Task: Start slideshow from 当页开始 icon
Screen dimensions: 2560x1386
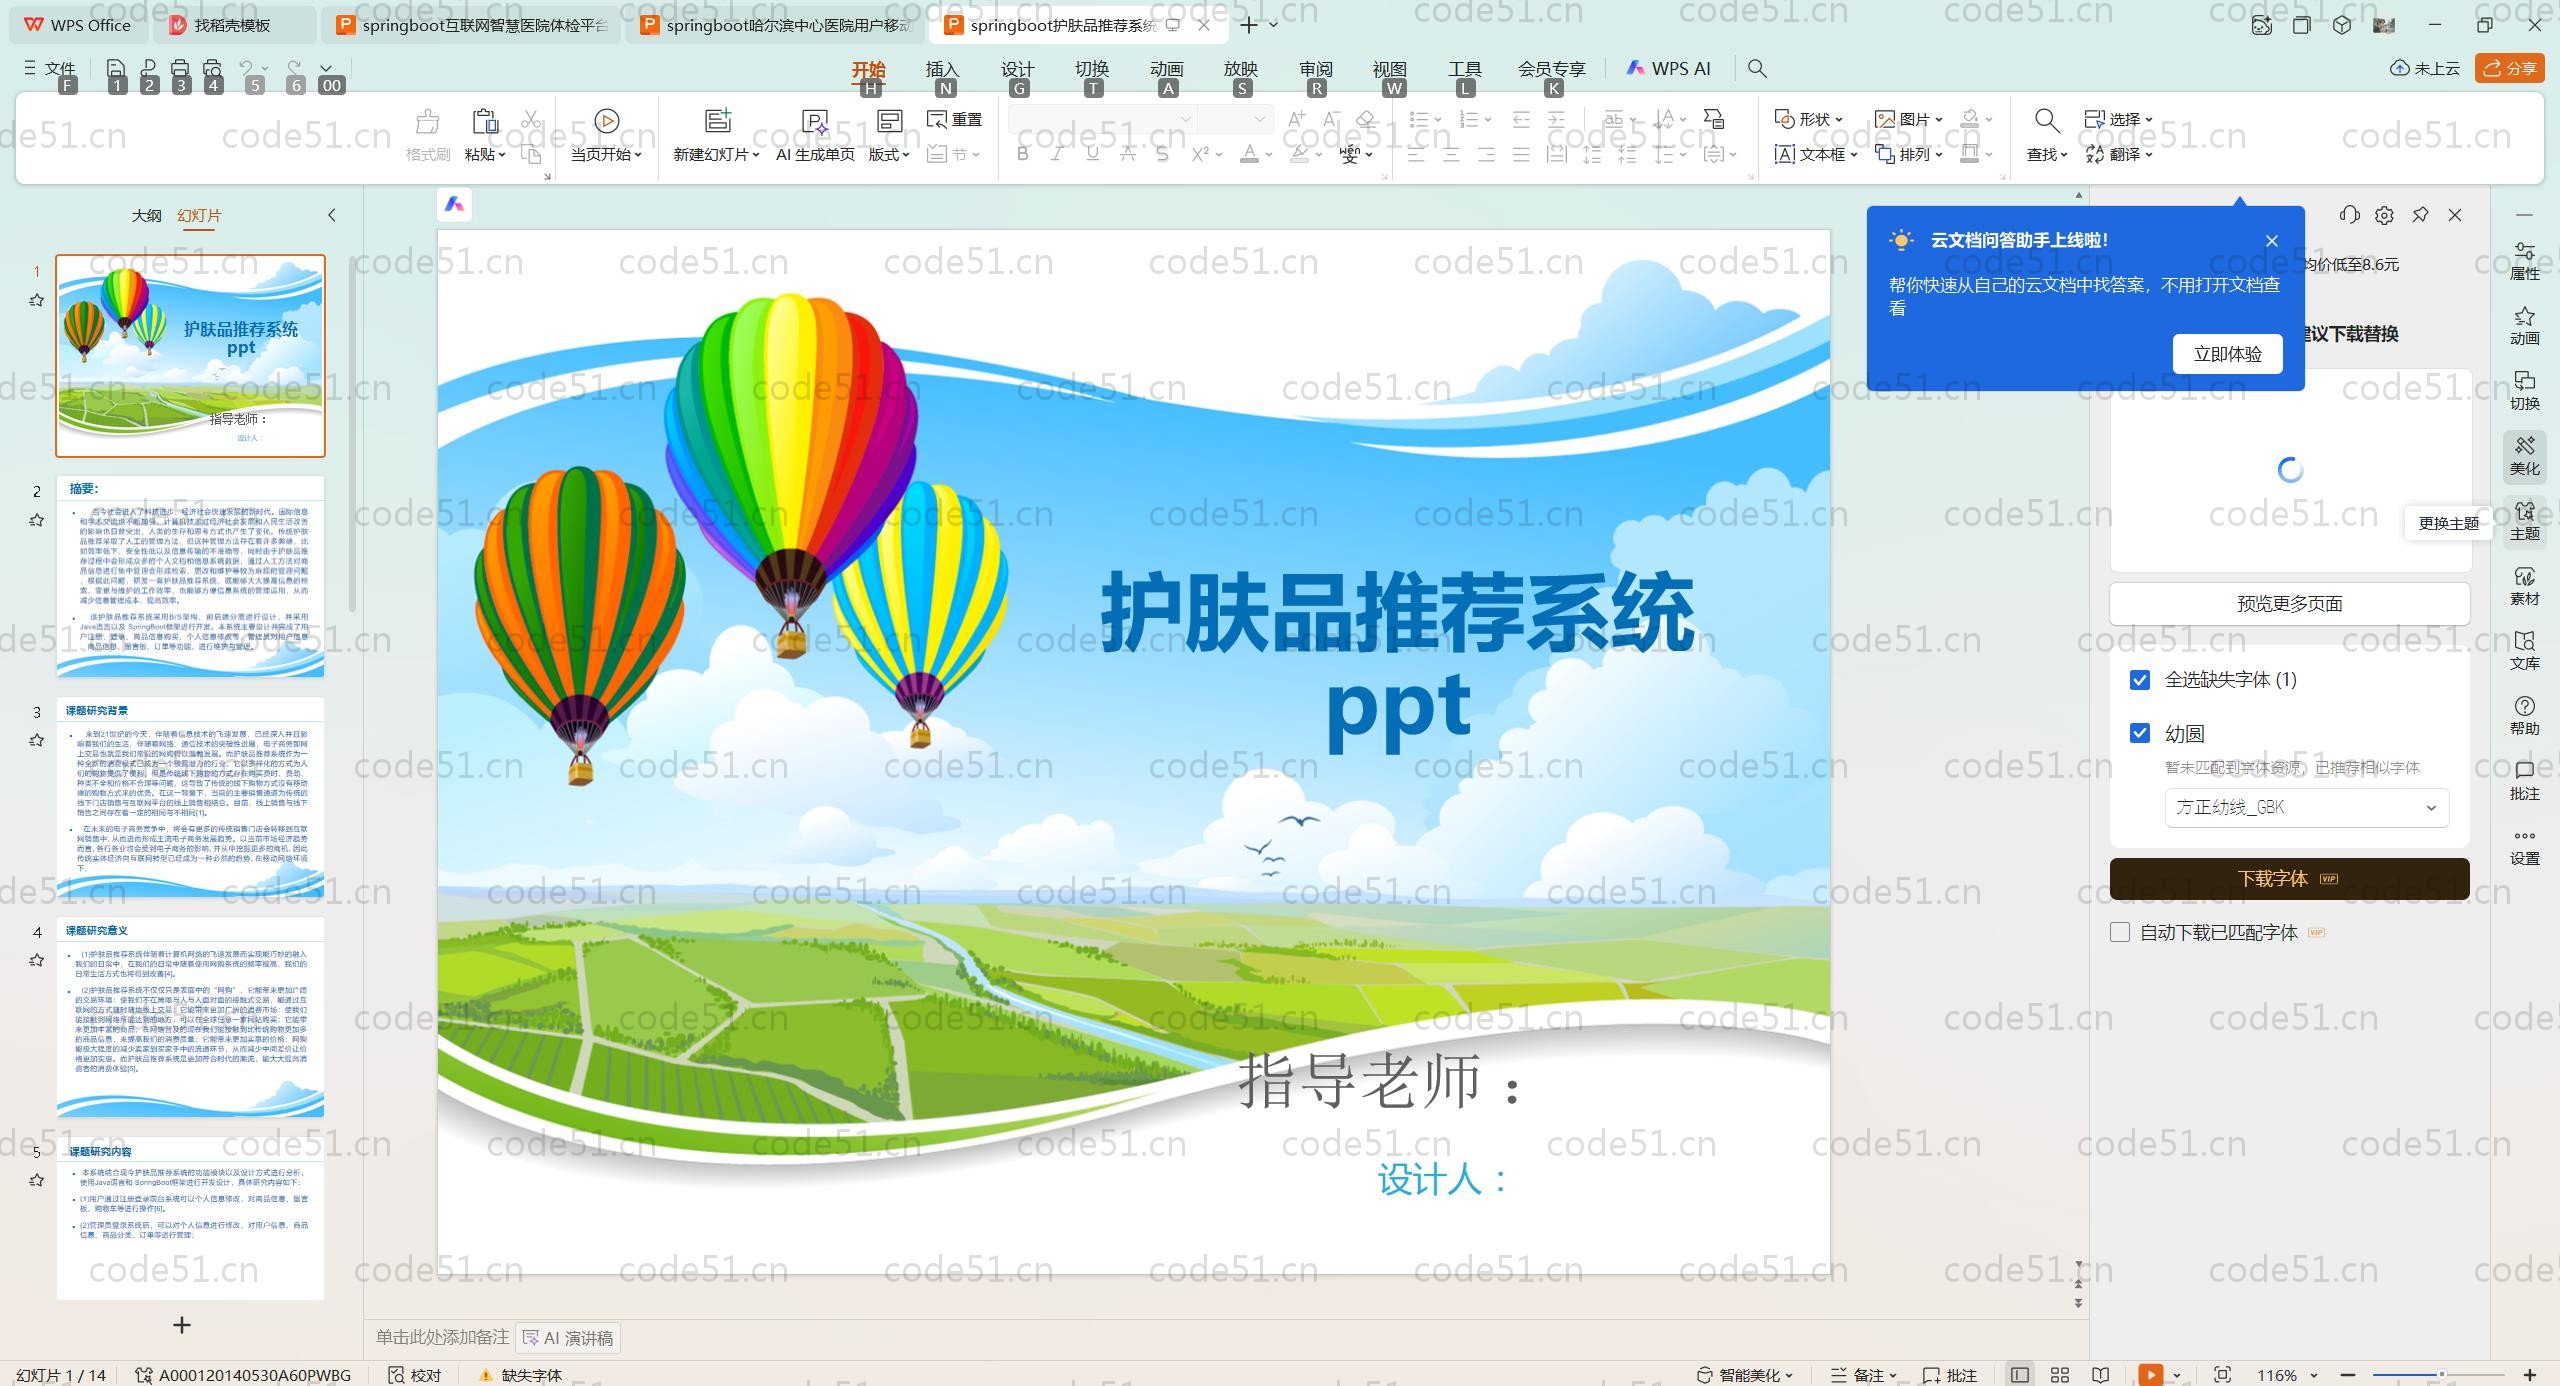Action: 606,122
